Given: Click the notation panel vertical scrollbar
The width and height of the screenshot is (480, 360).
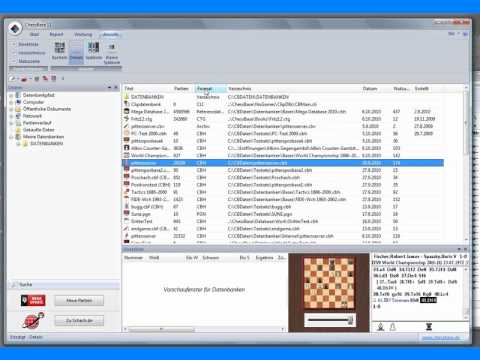Looking at the screenshot, I should click(466, 293).
